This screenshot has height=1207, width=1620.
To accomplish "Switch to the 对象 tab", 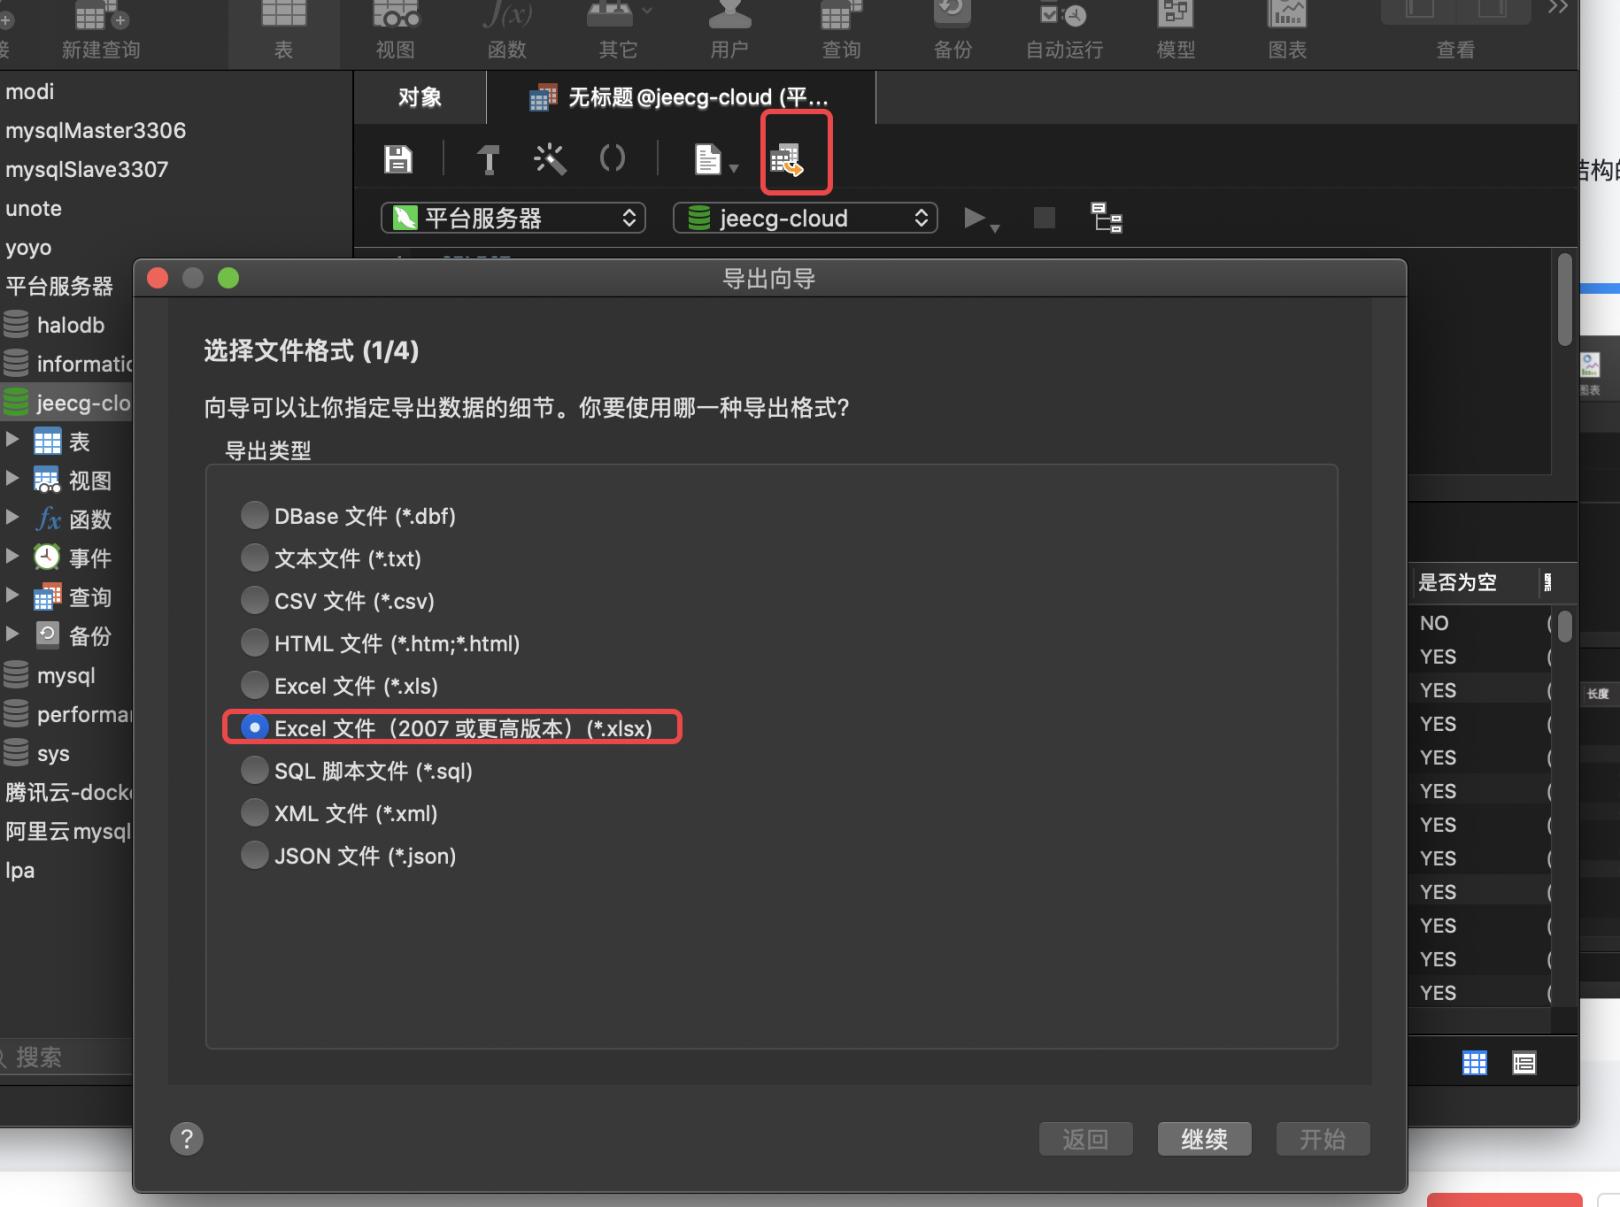I will tap(419, 97).
